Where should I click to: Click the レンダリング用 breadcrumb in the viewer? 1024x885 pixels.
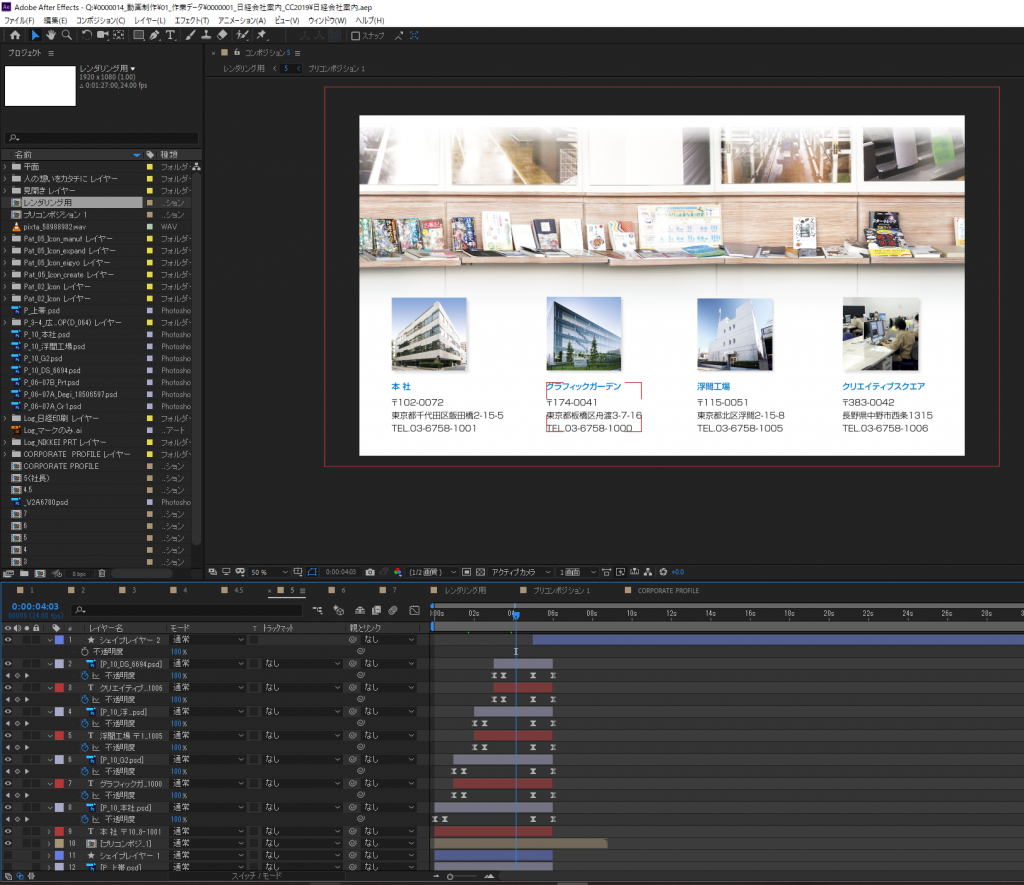[x=244, y=69]
